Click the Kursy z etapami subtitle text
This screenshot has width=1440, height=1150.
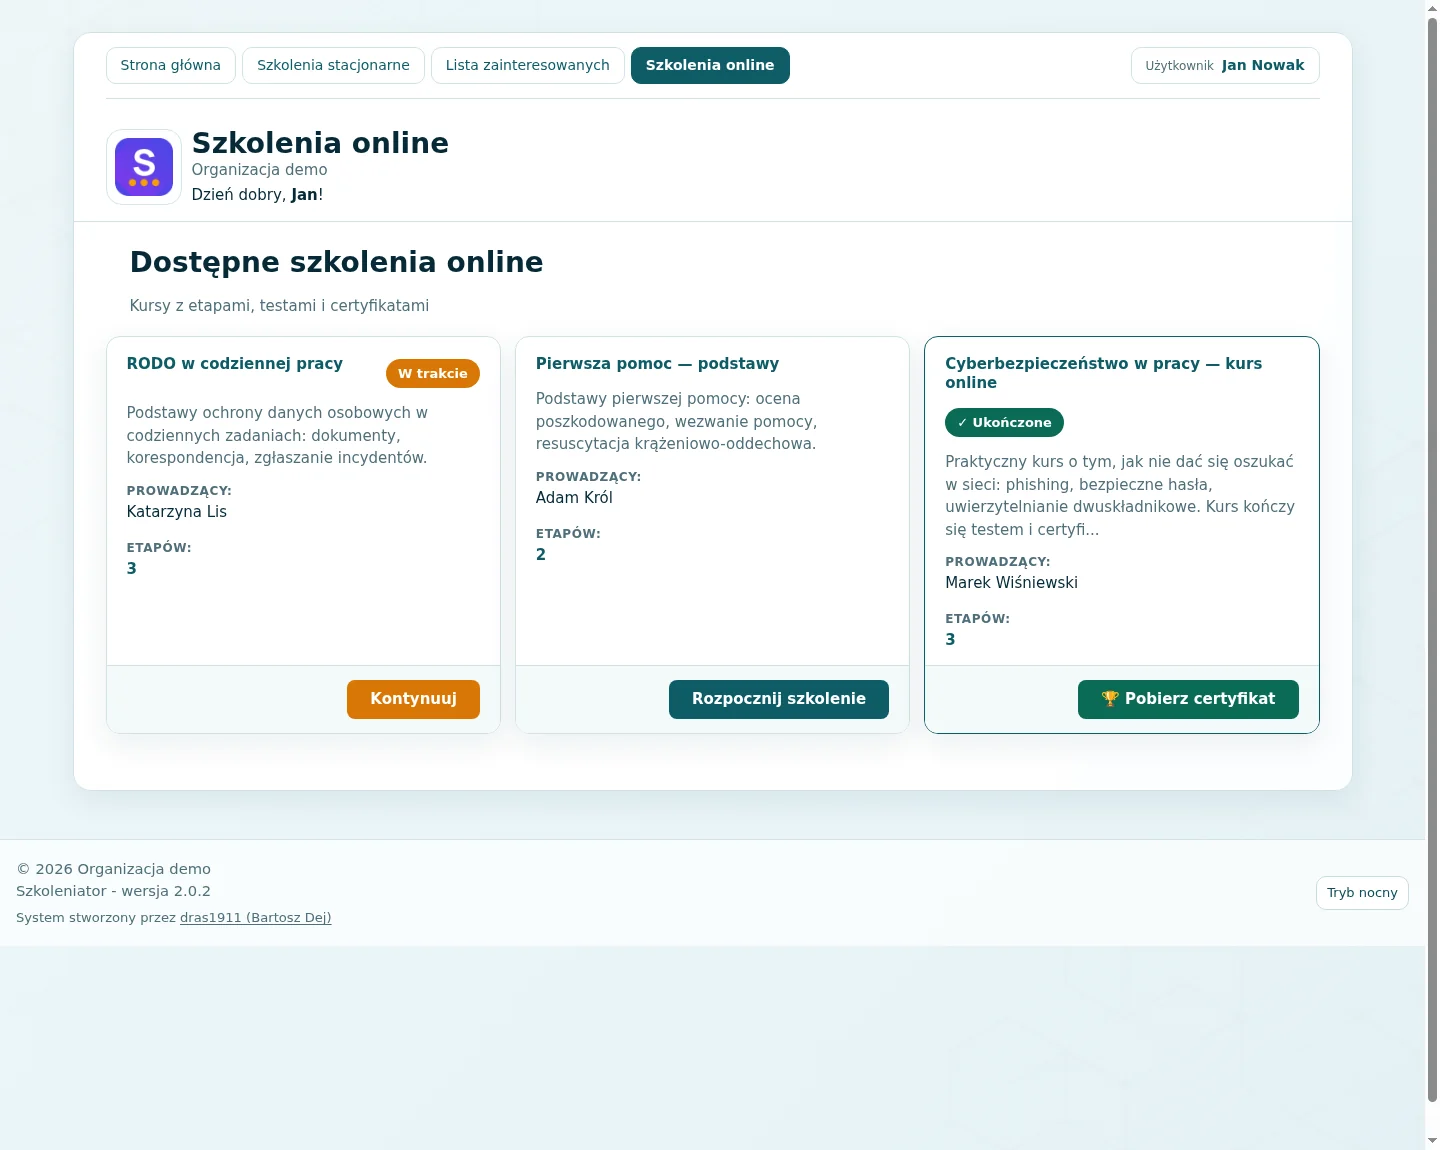coord(279,306)
